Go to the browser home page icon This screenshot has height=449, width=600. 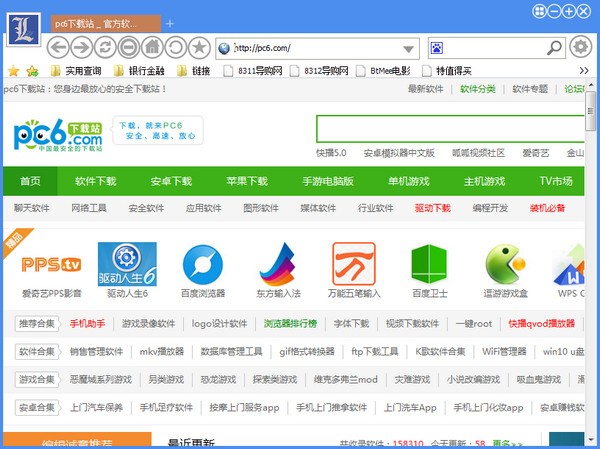pos(152,47)
